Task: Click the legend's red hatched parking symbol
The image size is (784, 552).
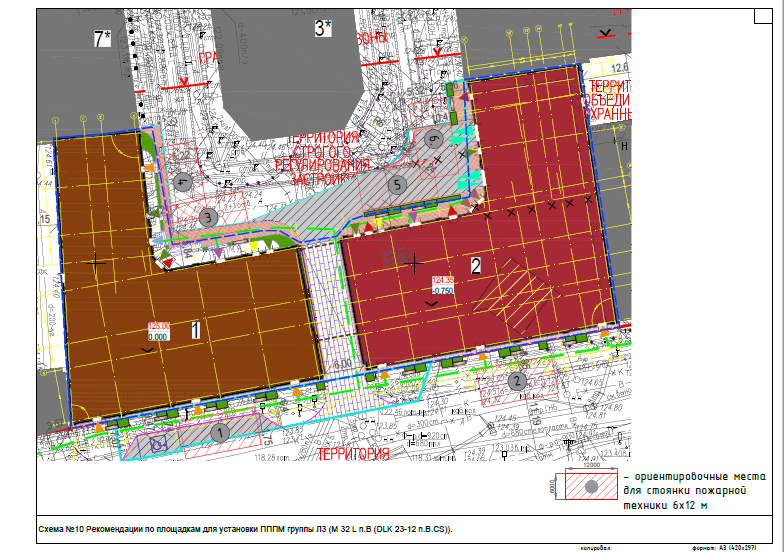Action: (591, 486)
